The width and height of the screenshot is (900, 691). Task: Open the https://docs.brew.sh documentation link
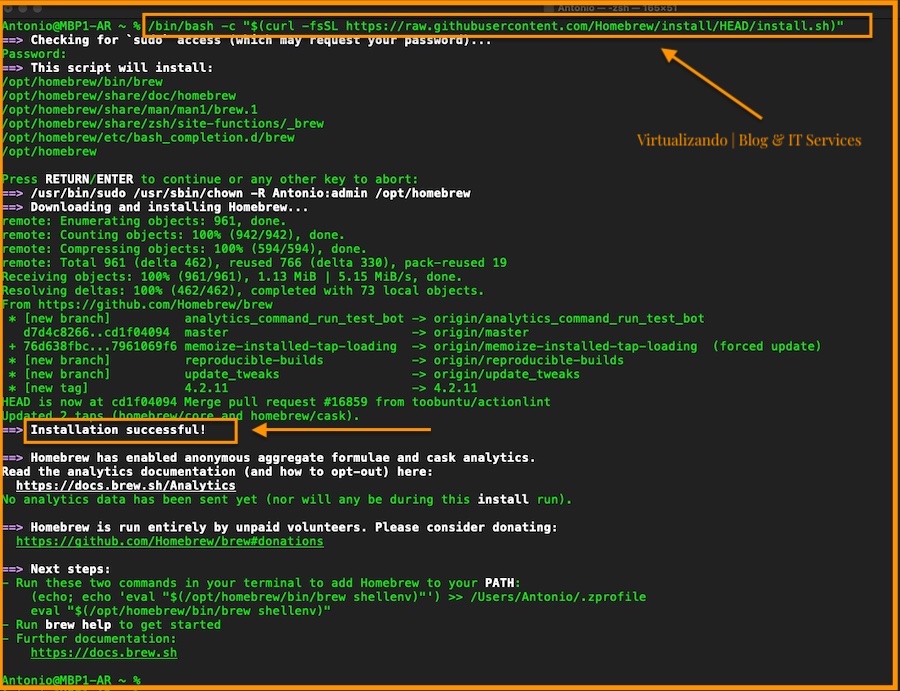pos(104,653)
